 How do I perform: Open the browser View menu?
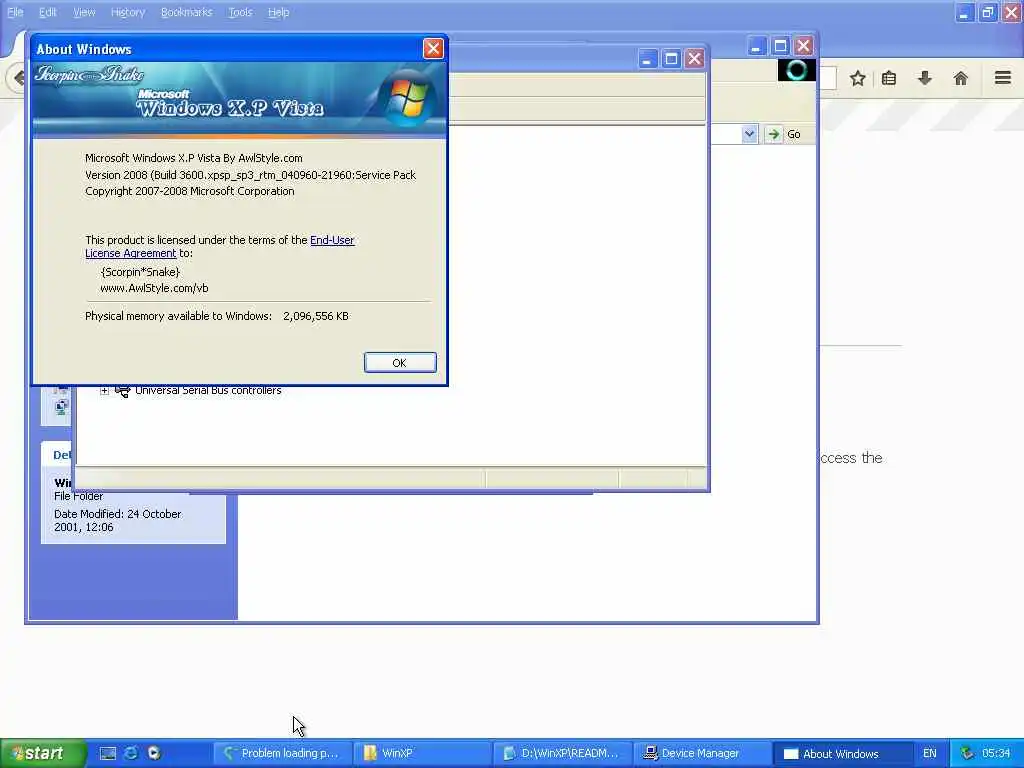(84, 12)
